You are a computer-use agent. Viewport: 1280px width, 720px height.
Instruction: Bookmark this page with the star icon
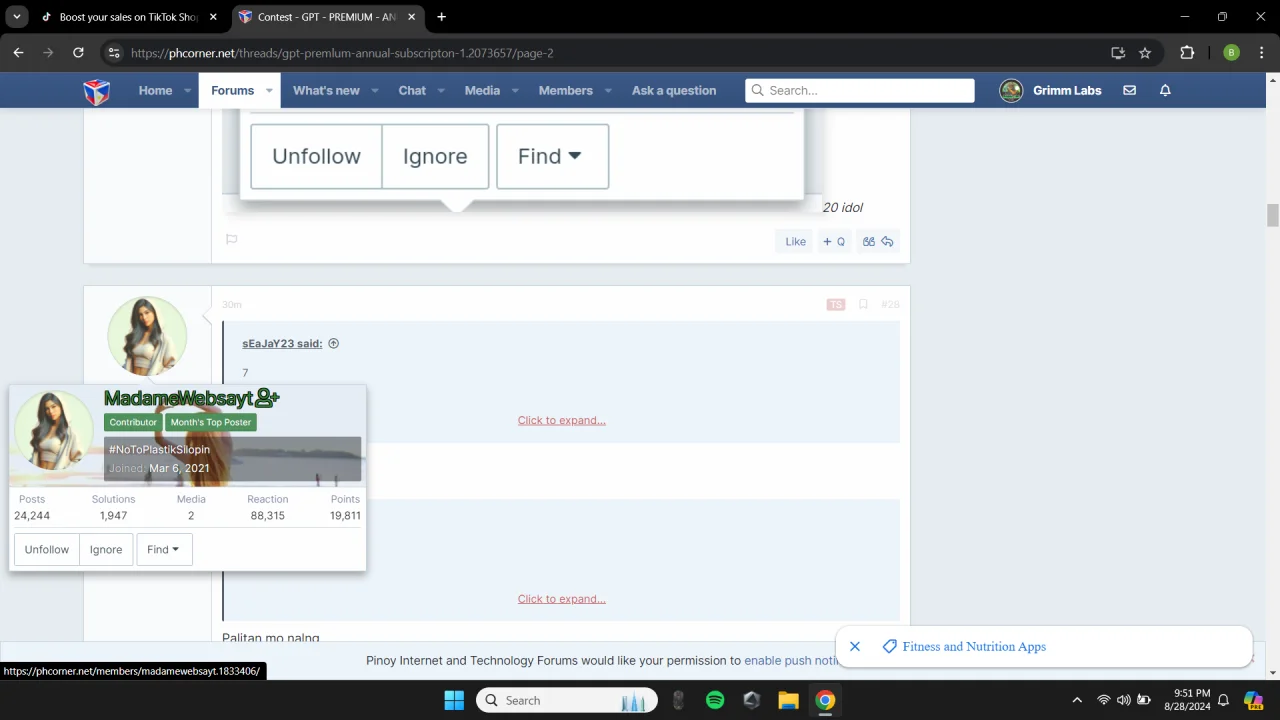tap(1145, 53)
